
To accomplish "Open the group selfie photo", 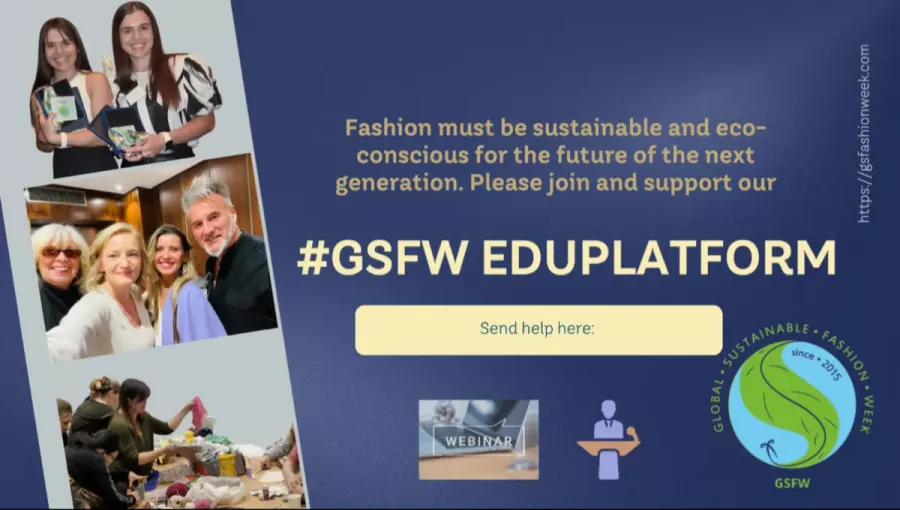I will click(152, 258).
